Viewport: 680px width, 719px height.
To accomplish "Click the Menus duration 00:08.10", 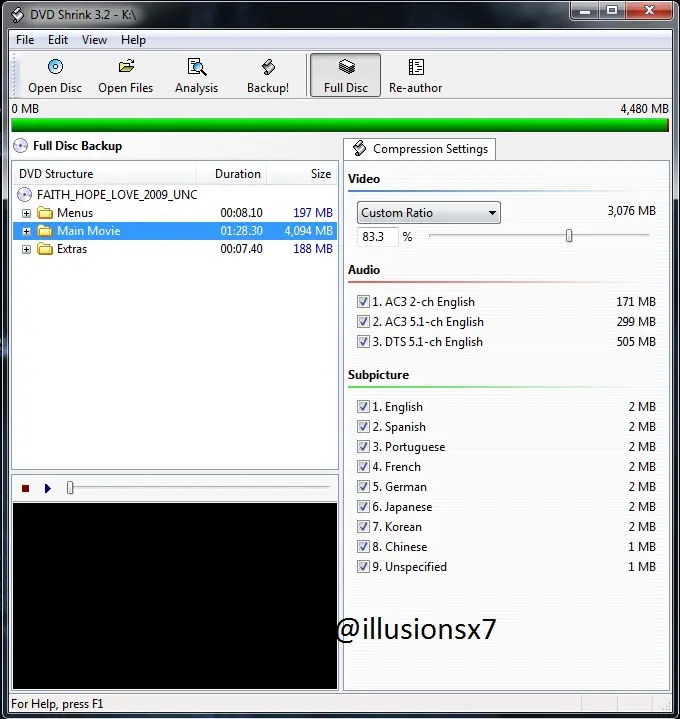I will [x=241, y=213].
